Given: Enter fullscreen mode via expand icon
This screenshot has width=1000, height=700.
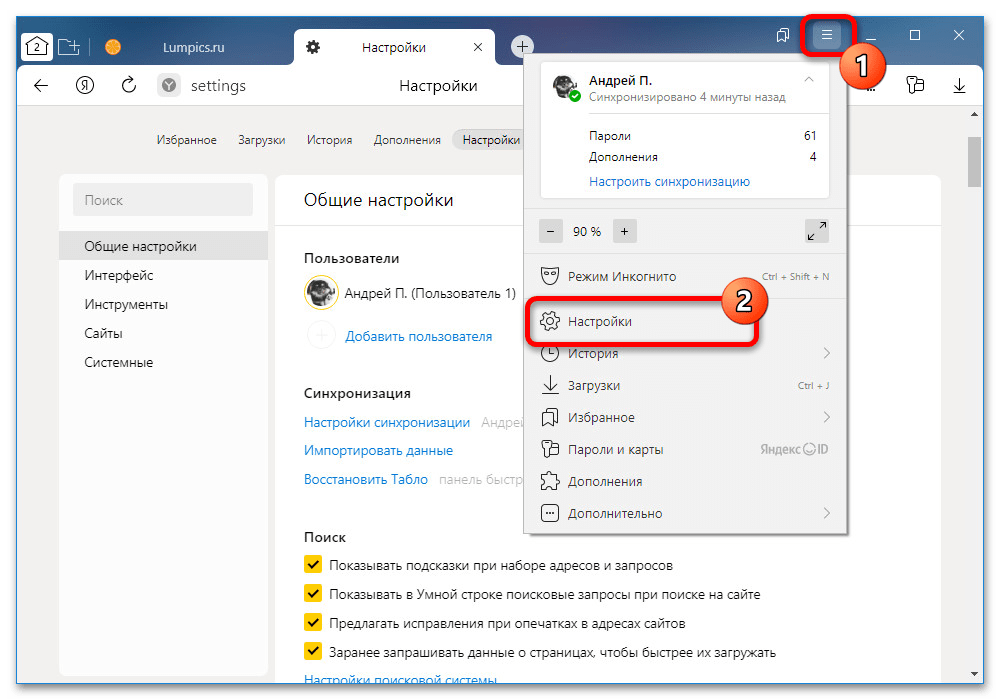Looking at the screenshot, I should [x=817, y=231].
